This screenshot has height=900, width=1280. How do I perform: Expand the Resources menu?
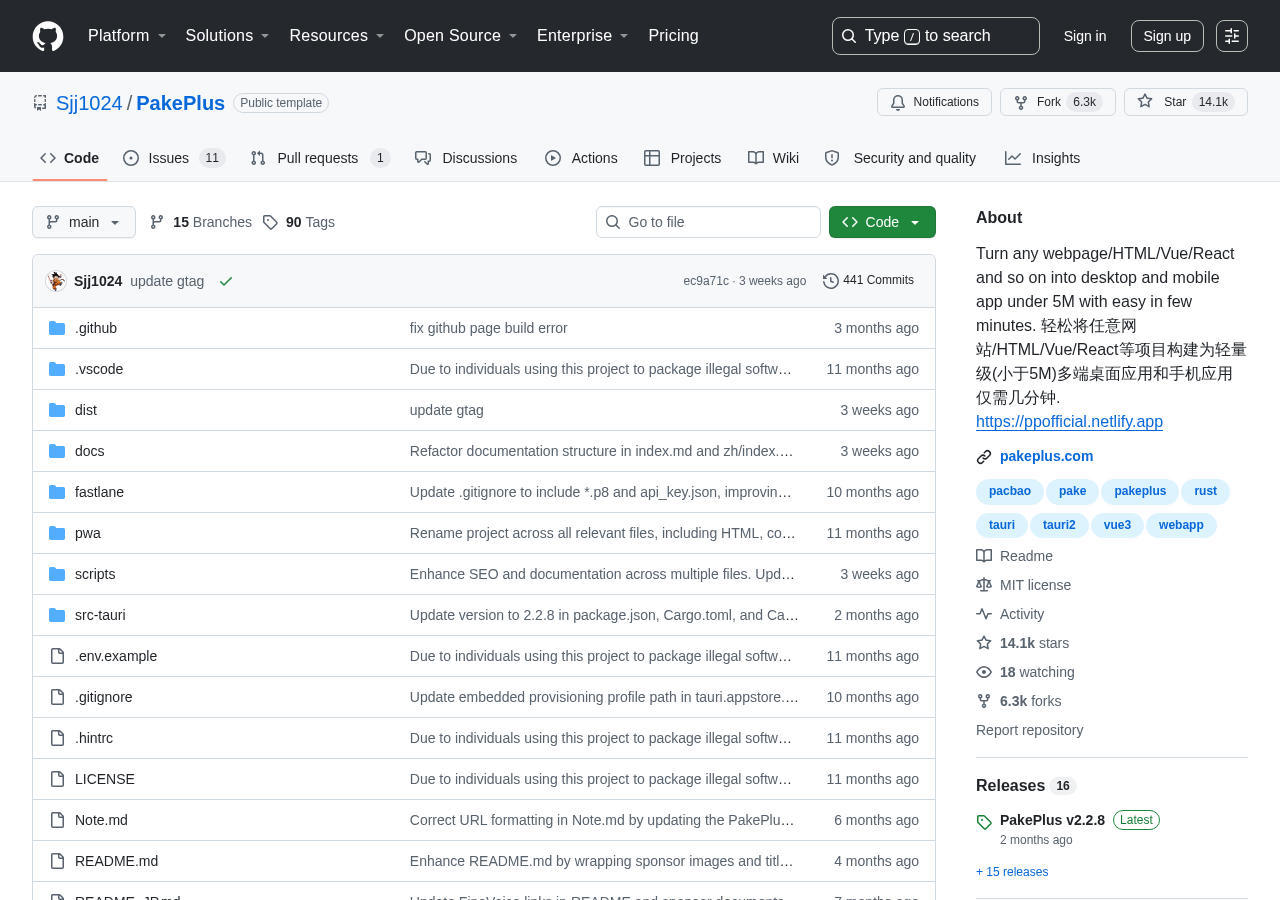point(337,36)
